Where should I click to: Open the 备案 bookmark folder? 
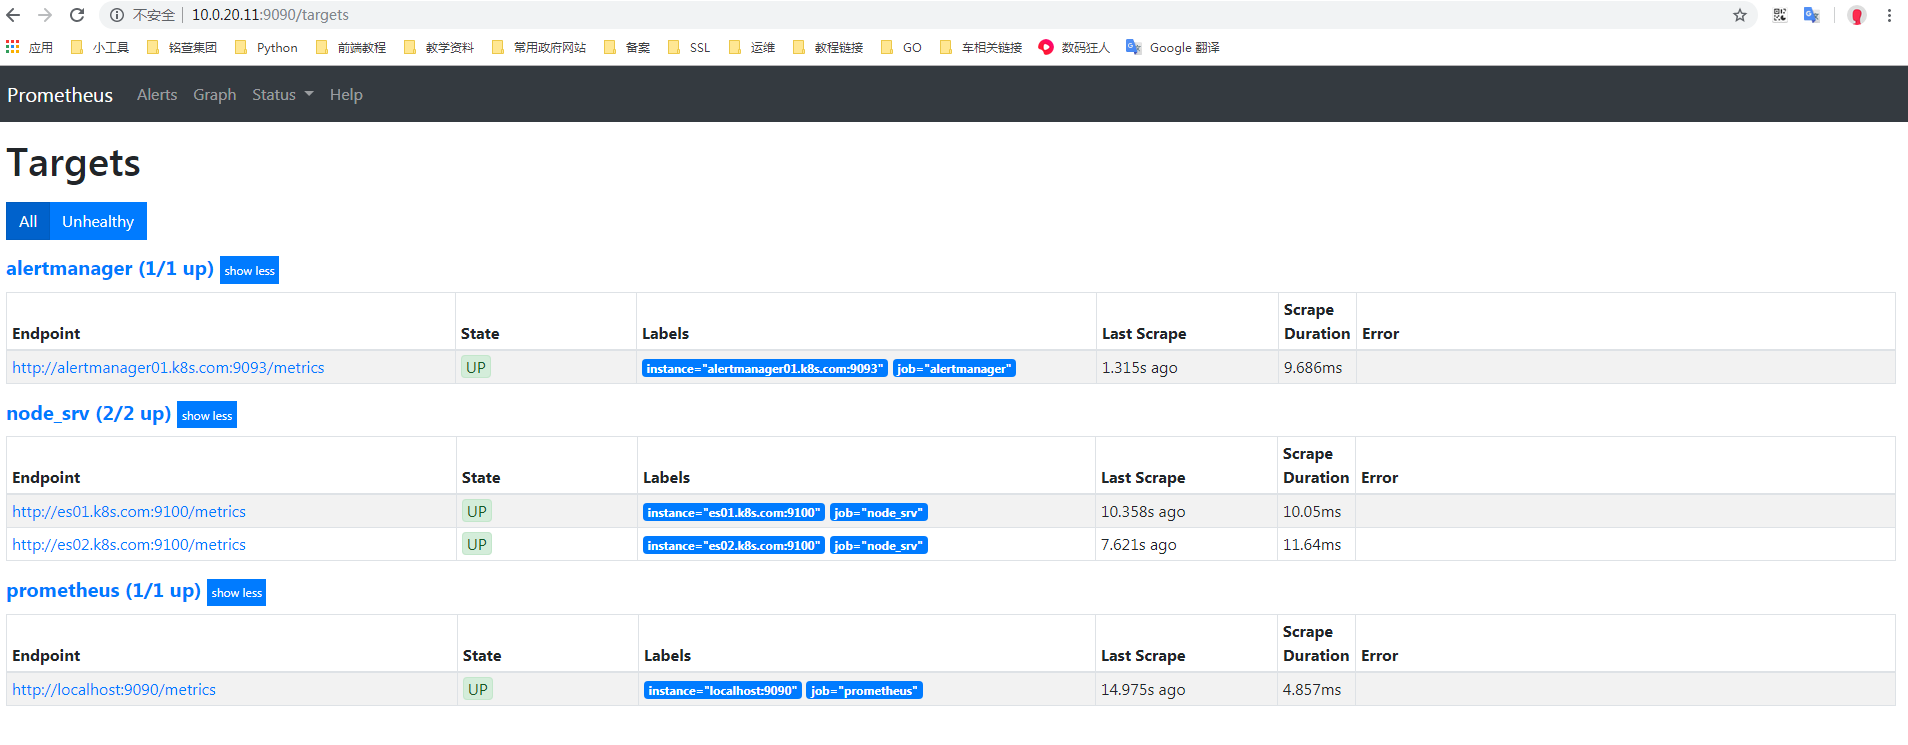point(627,47)
